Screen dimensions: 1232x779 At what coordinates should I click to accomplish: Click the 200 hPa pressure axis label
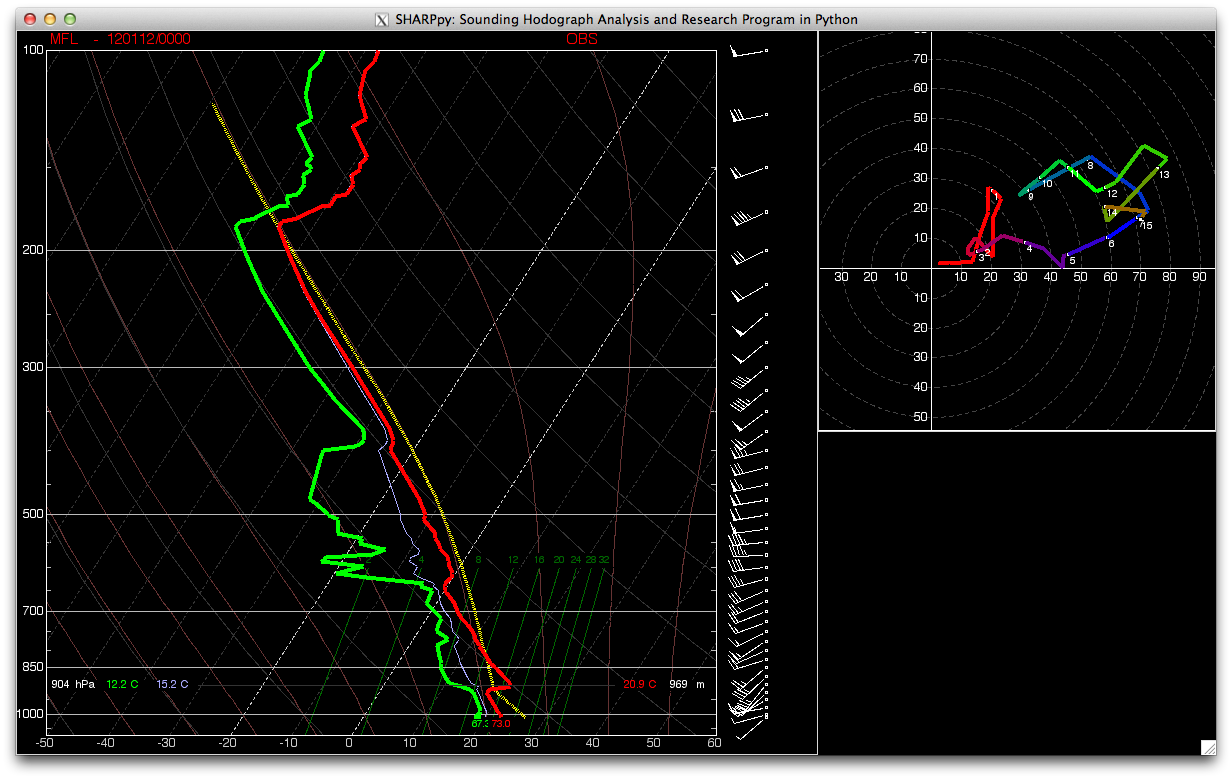click(x=33, y=250)
